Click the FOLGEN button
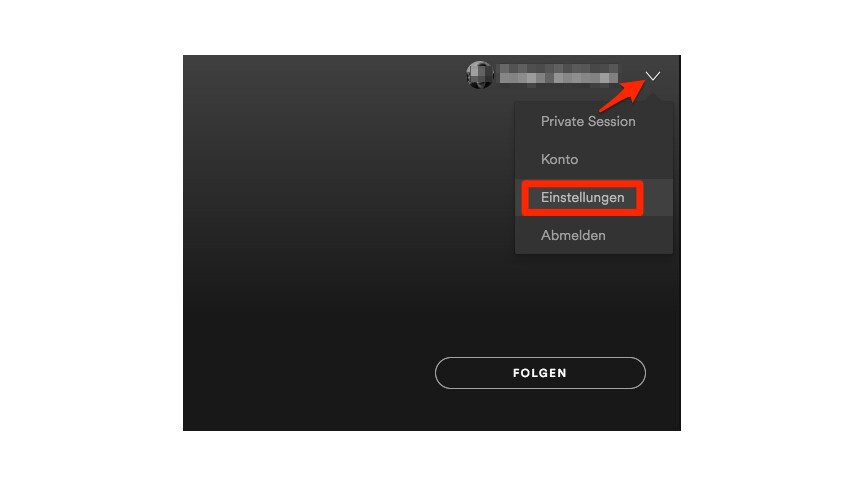 [x=540, y=373]
